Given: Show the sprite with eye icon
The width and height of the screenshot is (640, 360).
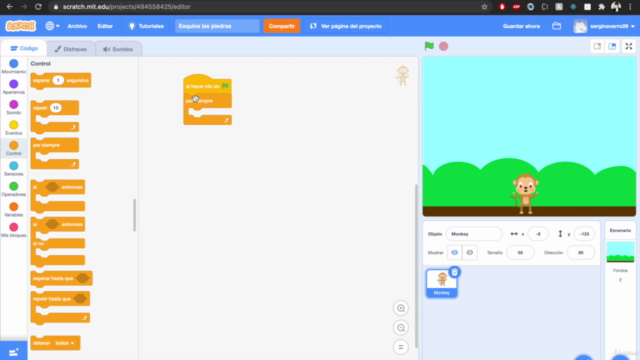Looking at the screenshot, I should 454,253.
